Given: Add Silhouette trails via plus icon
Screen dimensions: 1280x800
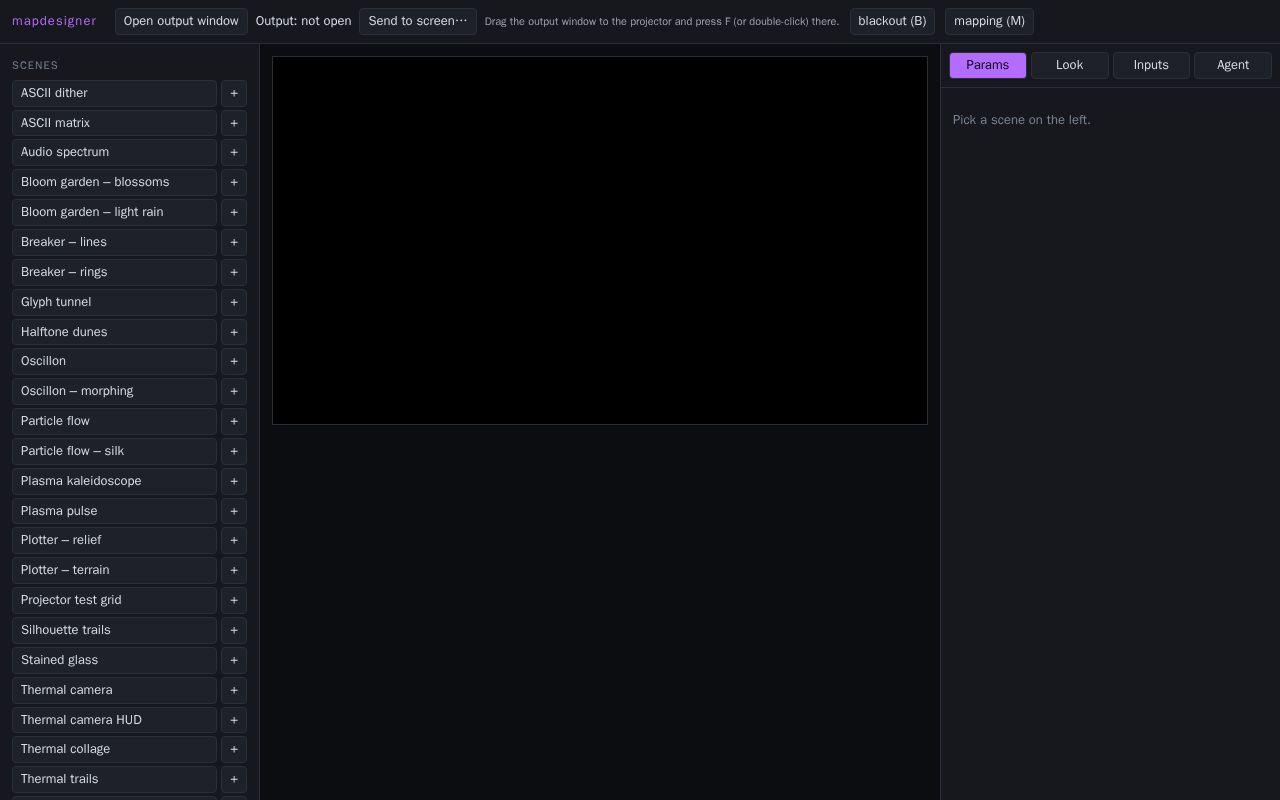Looking at the screenshot, I should [234, 630].
